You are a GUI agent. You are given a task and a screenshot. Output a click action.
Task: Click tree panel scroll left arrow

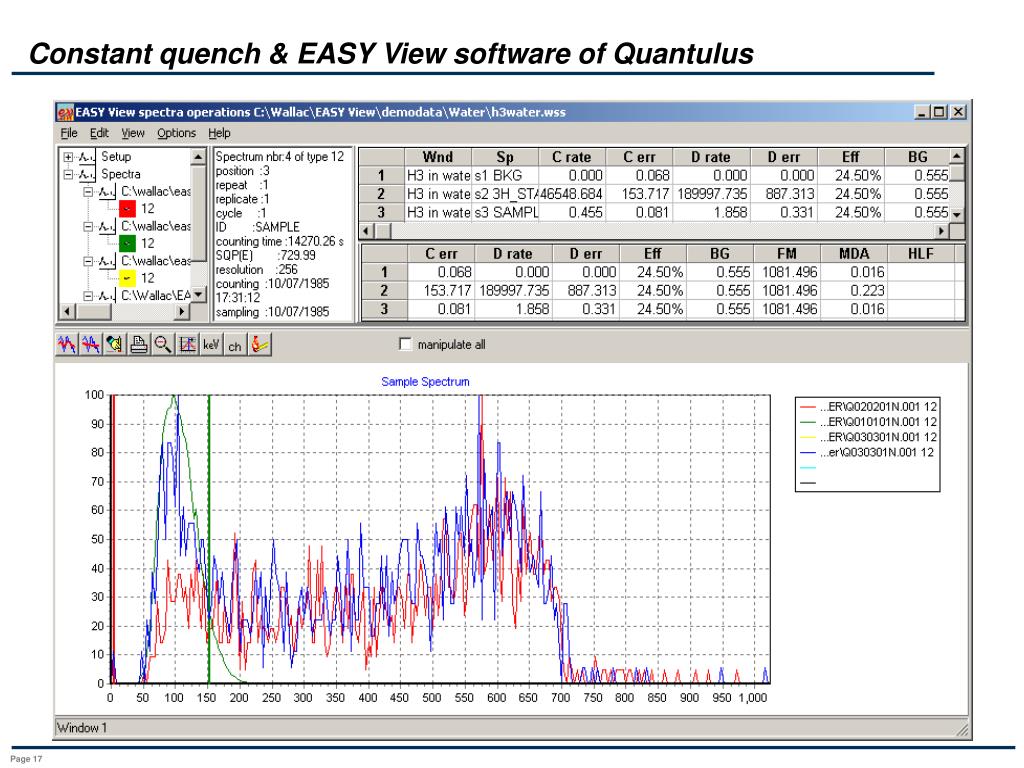[x=67, y=312]
